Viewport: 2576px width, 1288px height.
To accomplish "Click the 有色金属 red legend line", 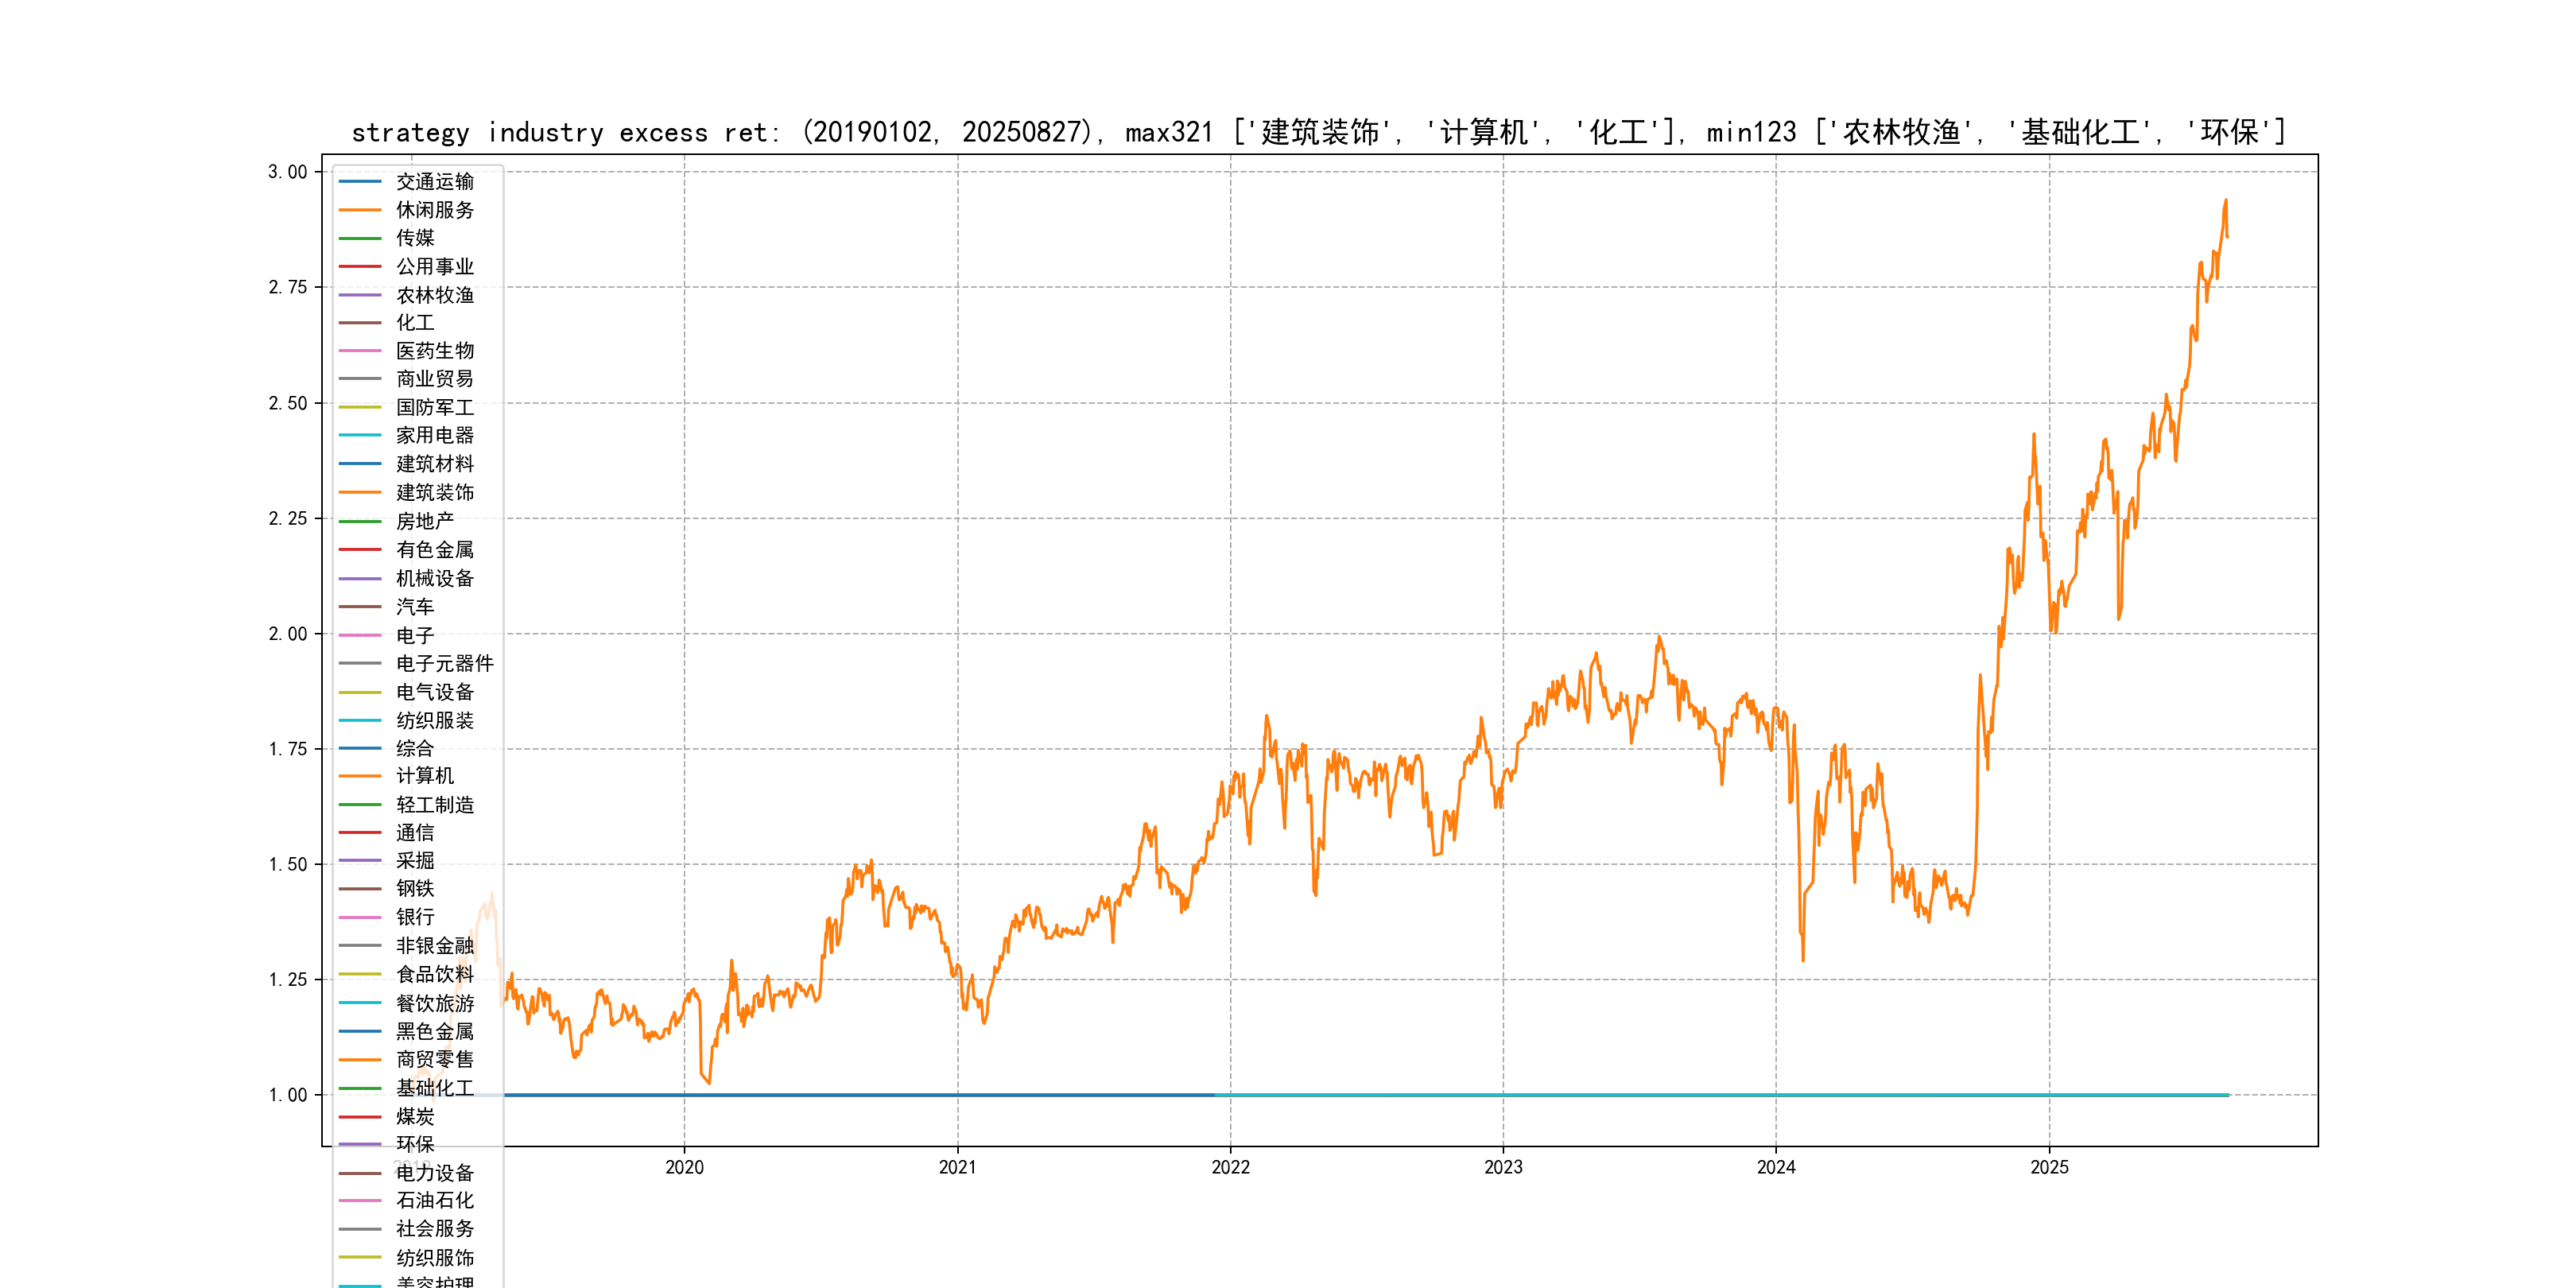I will (x=360, y=549).
